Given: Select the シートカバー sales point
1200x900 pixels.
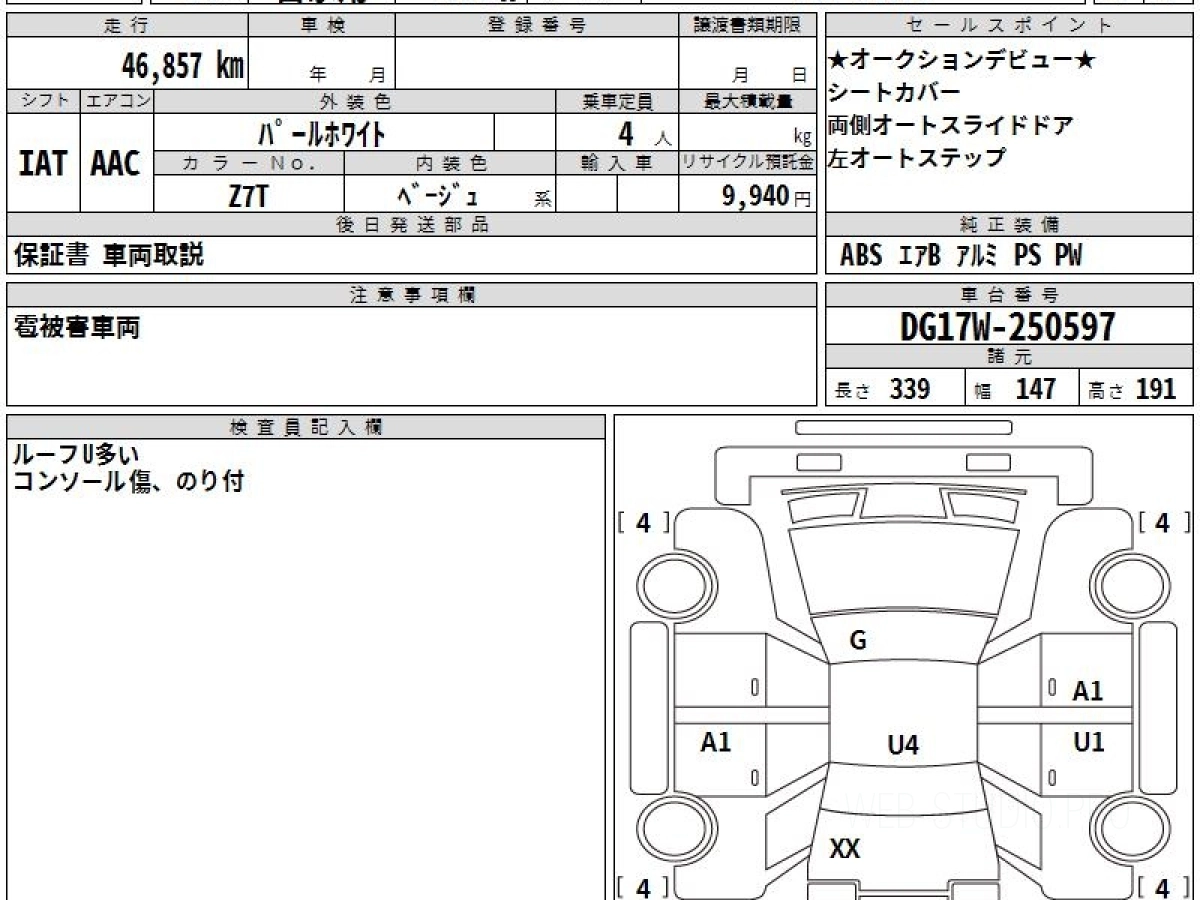Looking at the screenshot, I should click(x=894, y=93).
